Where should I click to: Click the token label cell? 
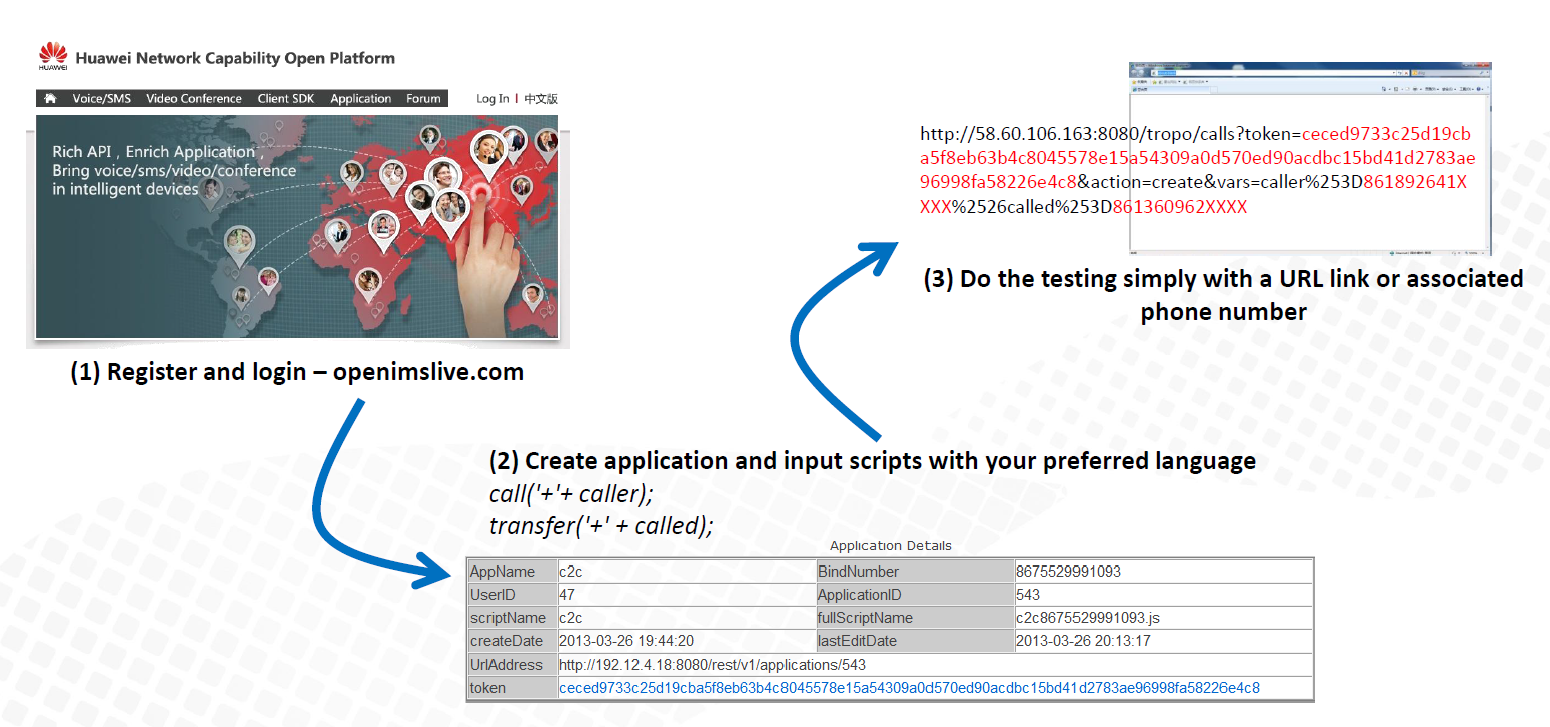coord(512,688)
